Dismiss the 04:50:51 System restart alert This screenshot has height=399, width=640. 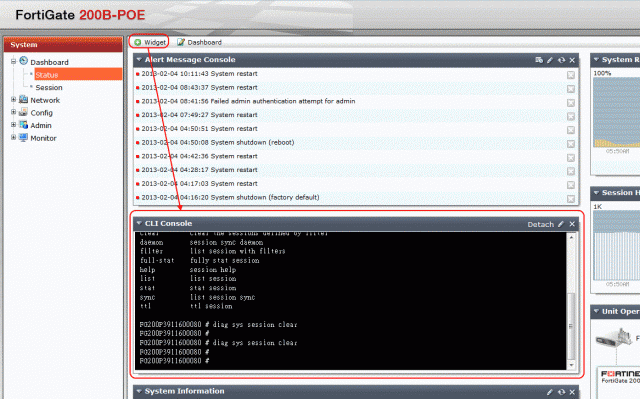point(571,130)
